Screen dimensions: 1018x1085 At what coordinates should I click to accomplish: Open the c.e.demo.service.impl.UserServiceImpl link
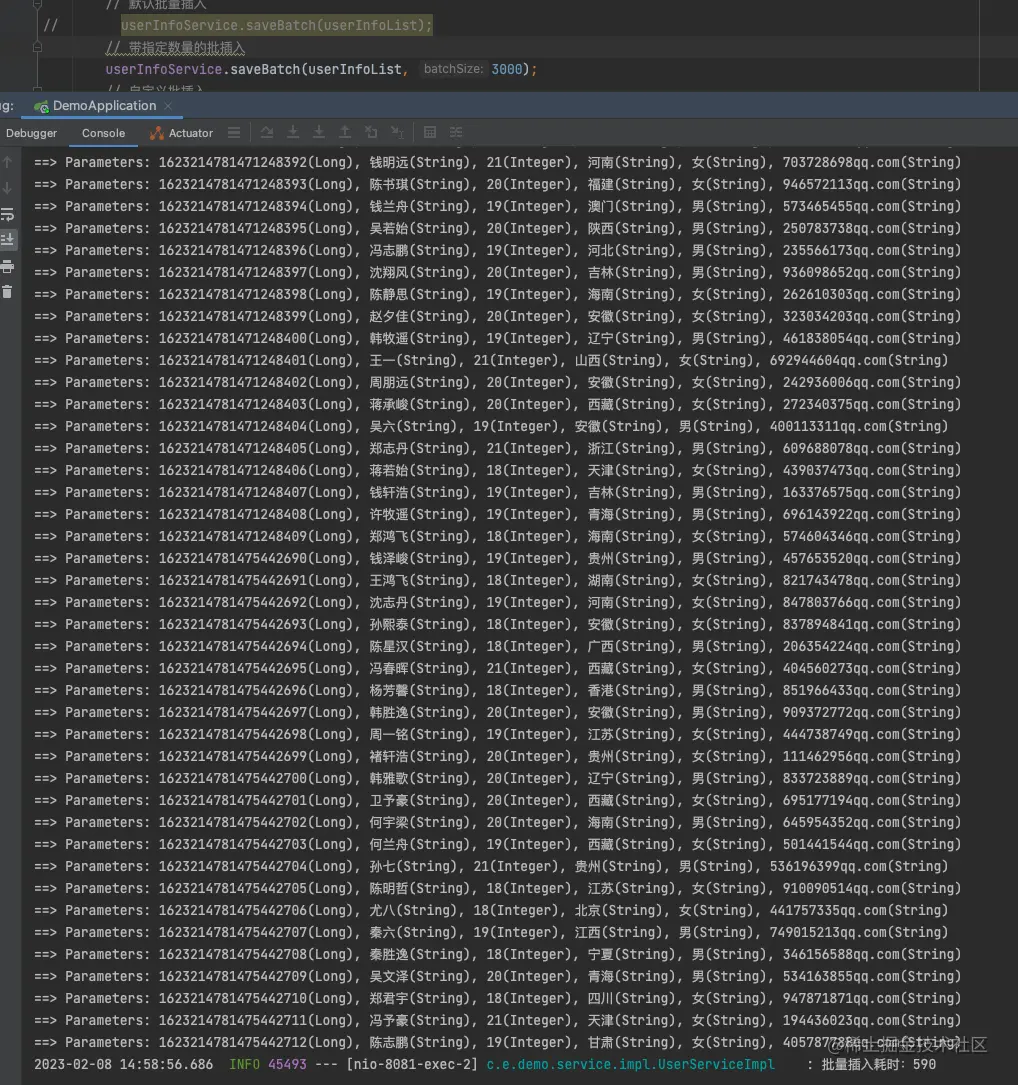click(x=630, y=1064)
